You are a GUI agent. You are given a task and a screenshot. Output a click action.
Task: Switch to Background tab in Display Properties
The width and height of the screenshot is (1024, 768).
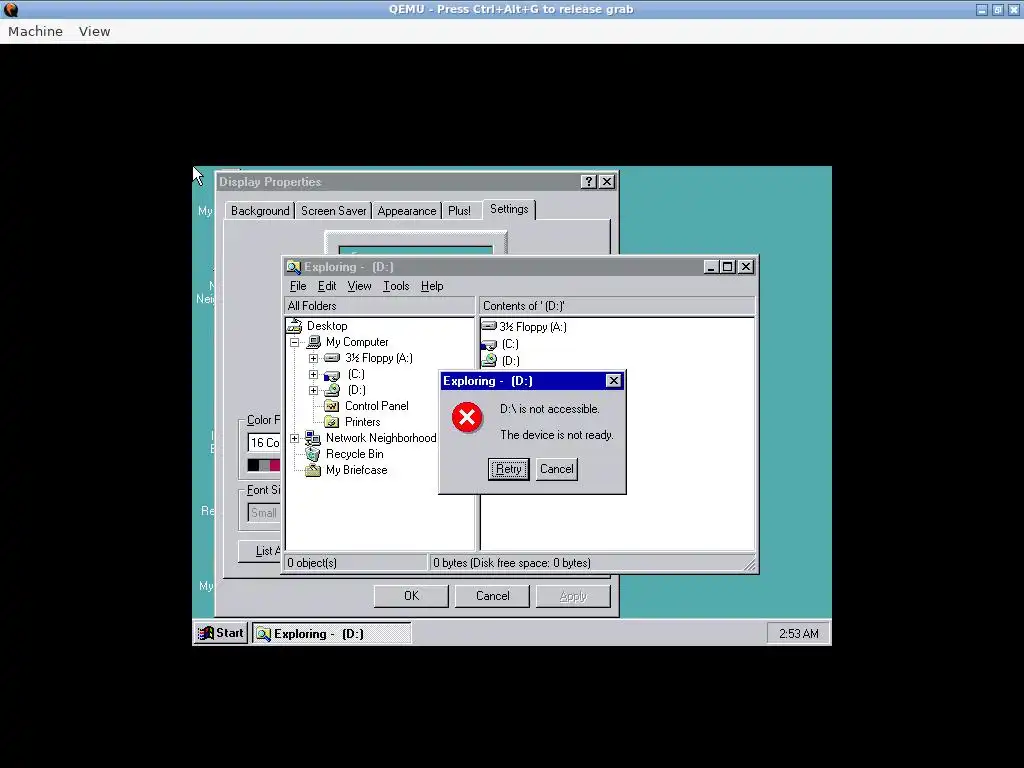point(260,211)
